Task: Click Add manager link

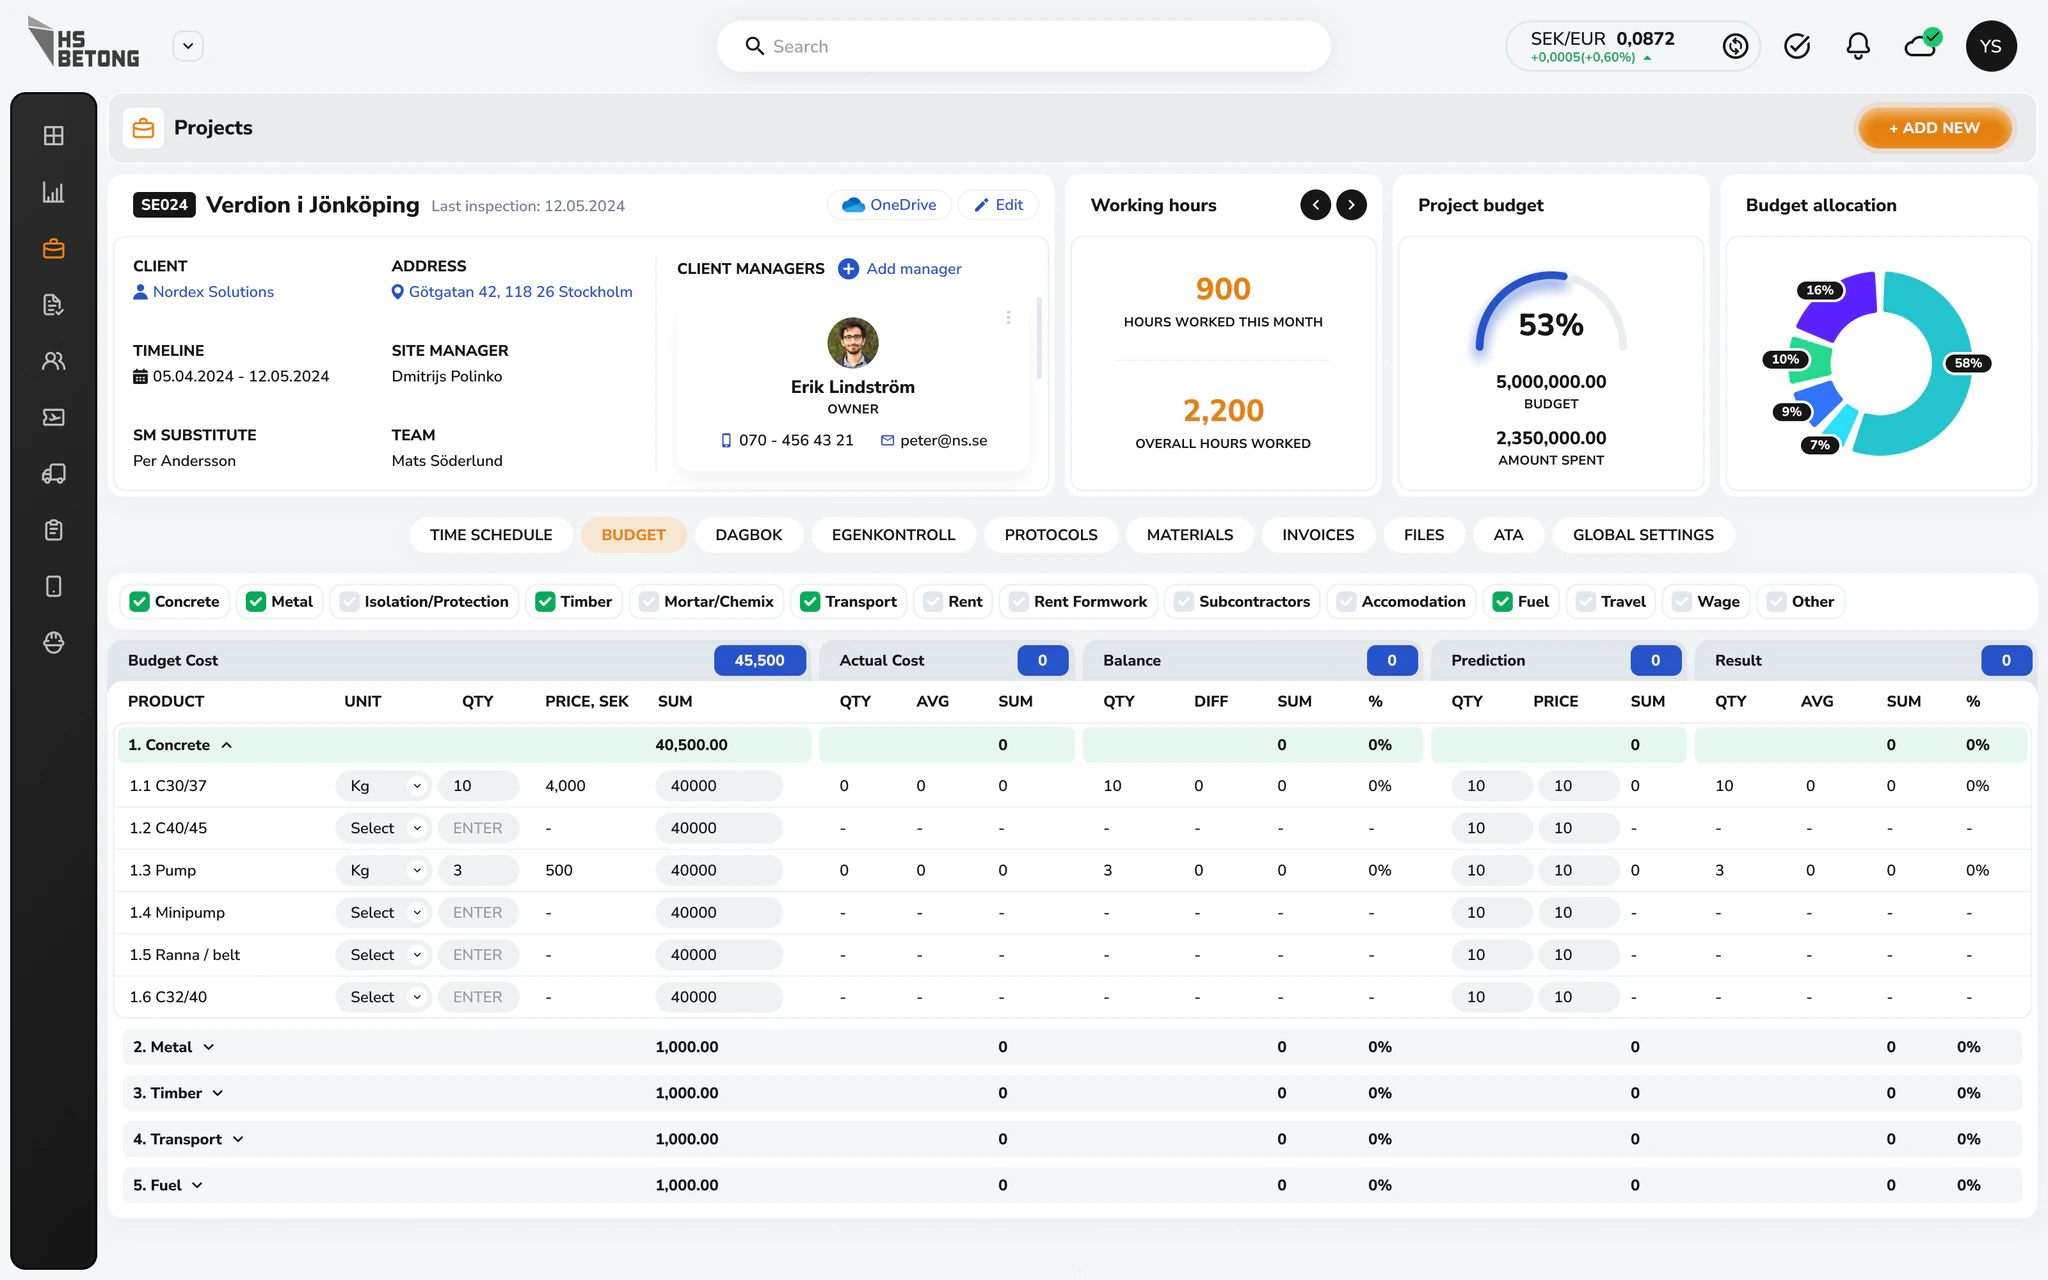Action: 900,269
